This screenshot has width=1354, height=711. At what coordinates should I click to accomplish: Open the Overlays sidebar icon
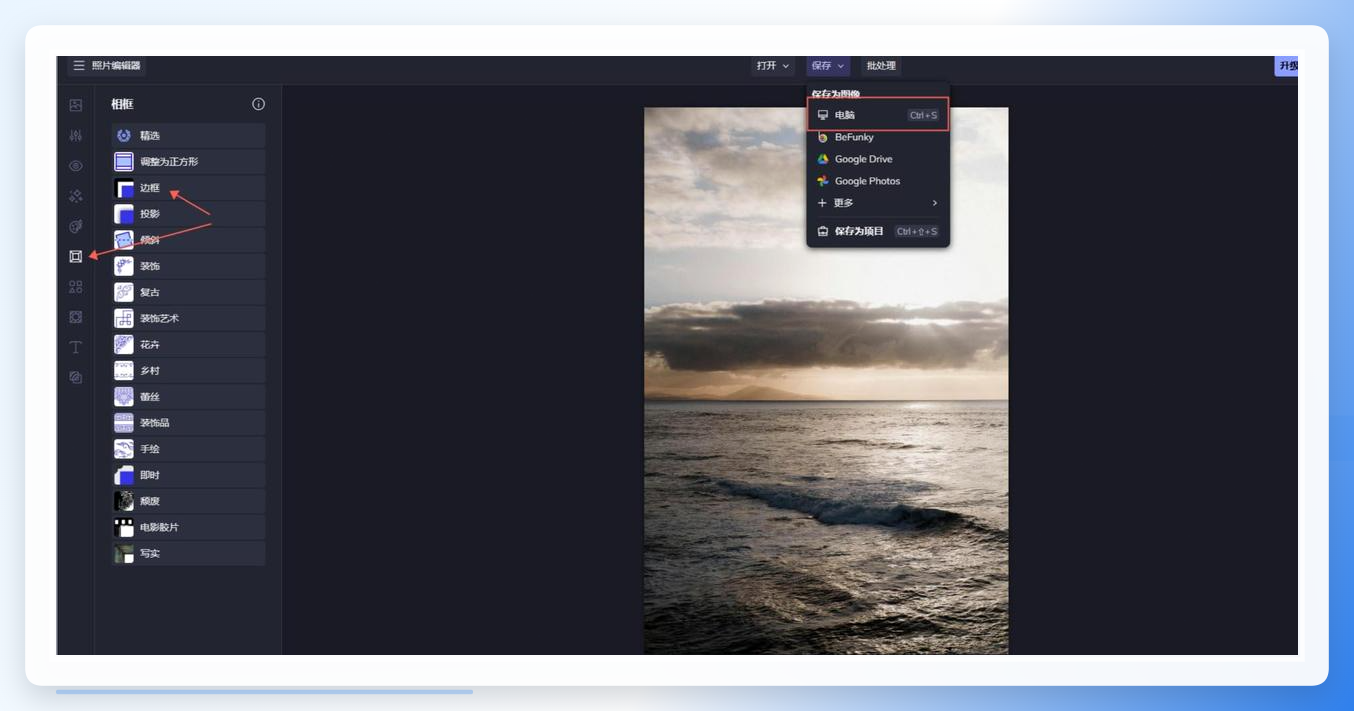coord(76,317)
